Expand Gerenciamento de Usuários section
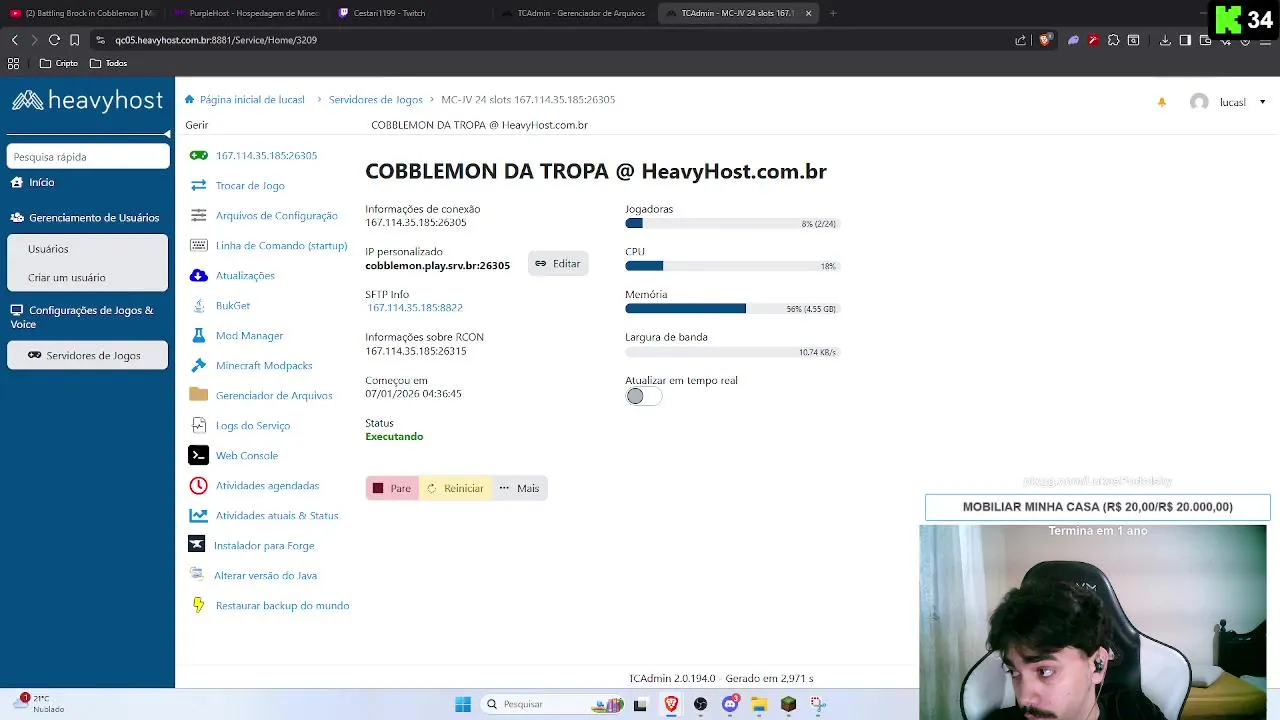 (x=85, y=217)
